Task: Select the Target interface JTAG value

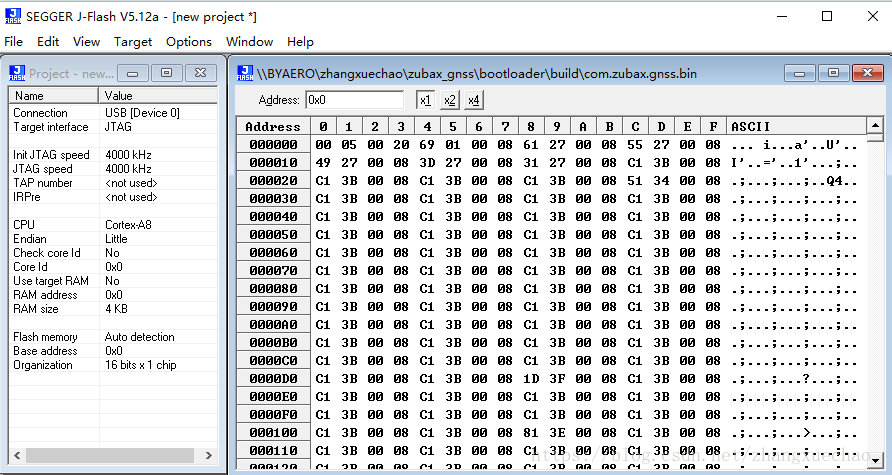Action: [118, 127]
